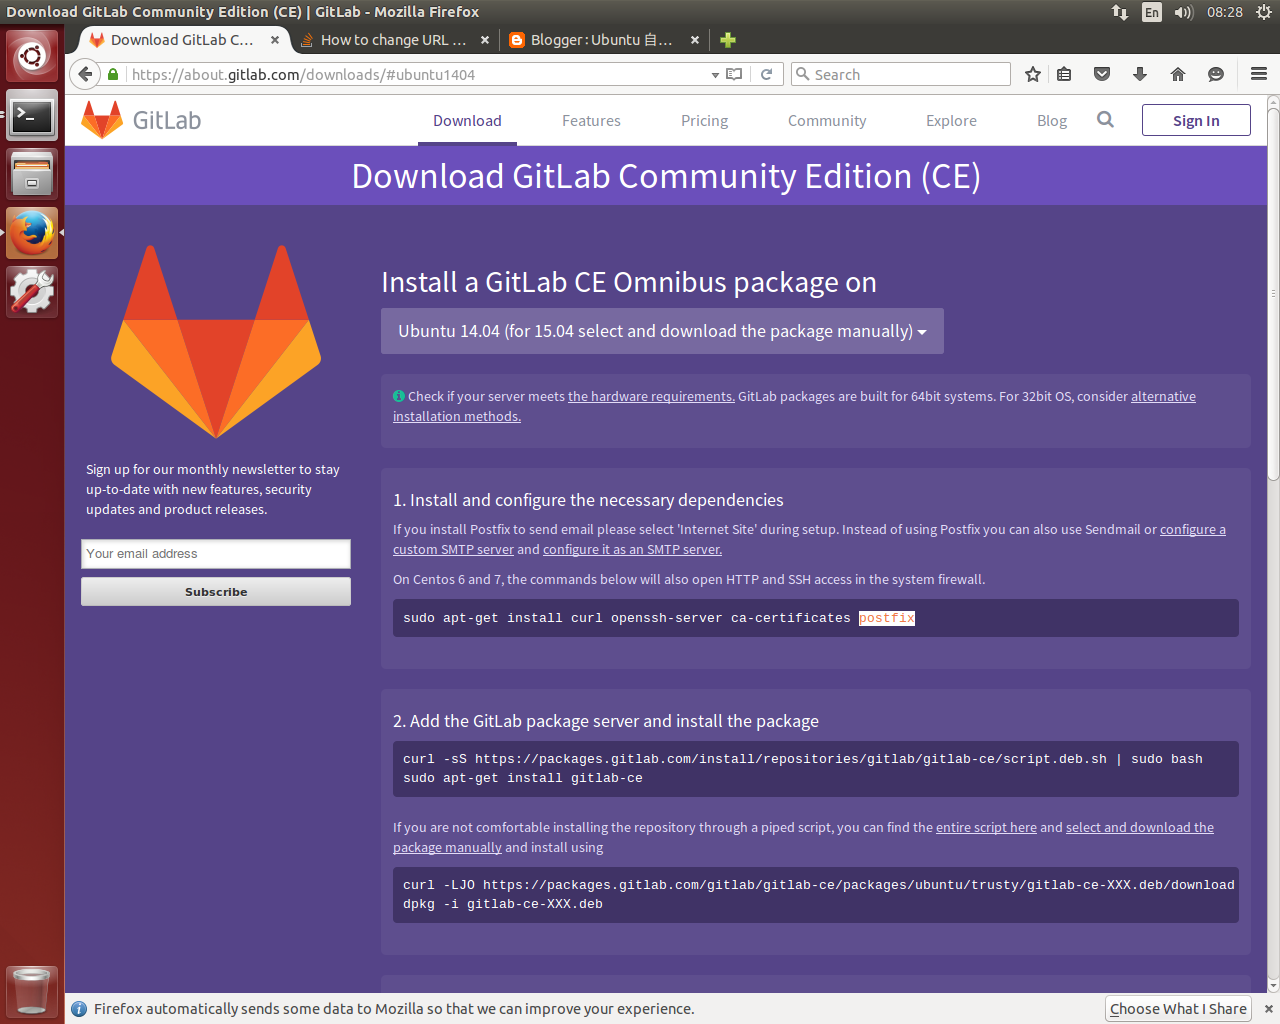Open the Firefox hamburger menu
The height and width of the screenshot is (1024, 1280).
1259,74
